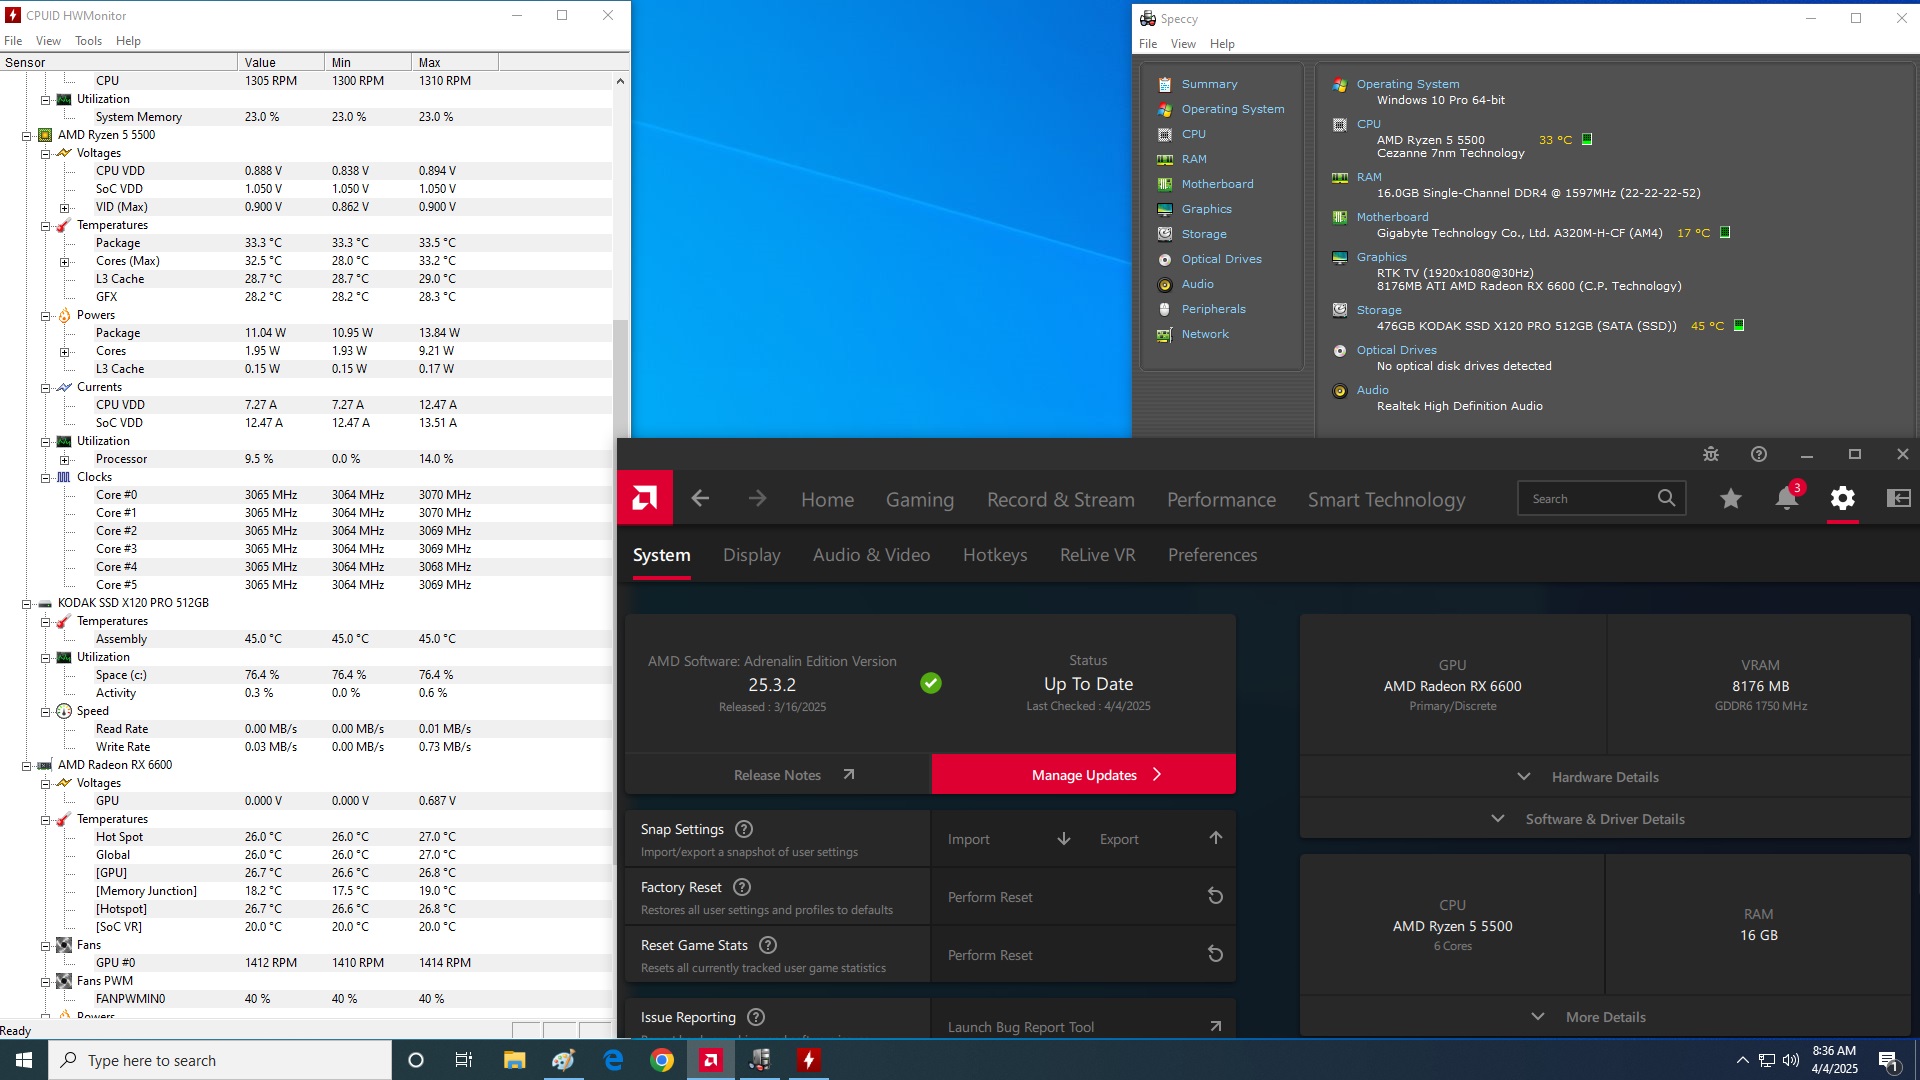Select CPU in Speccy sidebar
This screenshot has height=1080, width=1920.
[x=1193, y=134]
